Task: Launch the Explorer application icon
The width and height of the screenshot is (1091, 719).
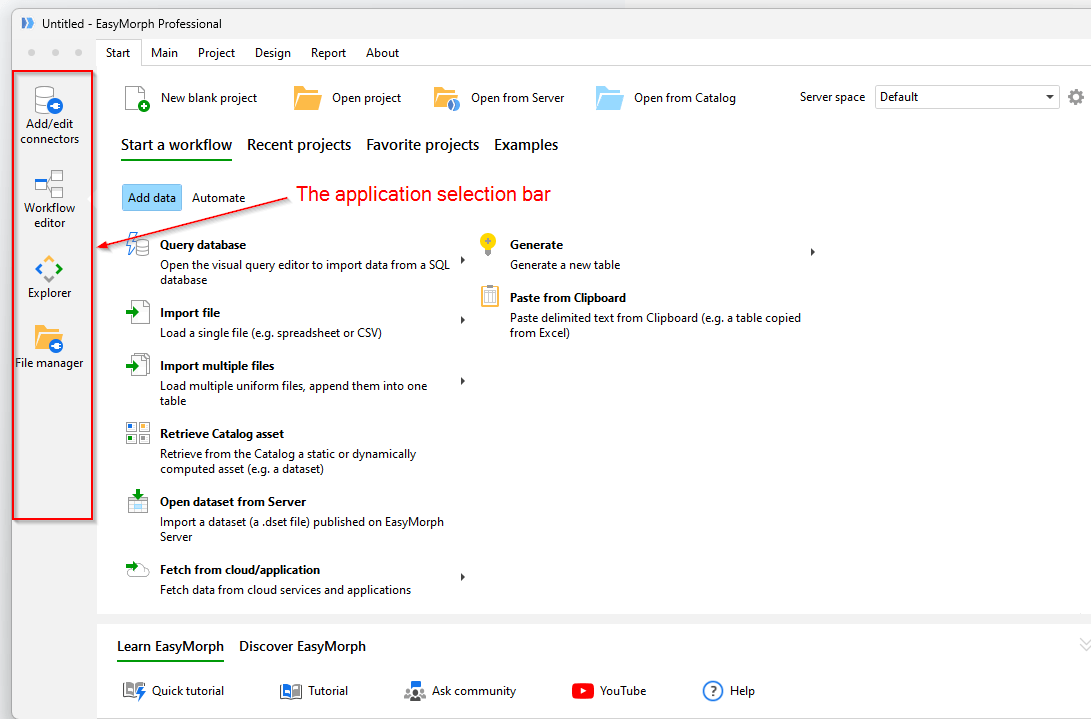Action: (x=49, y=269)
